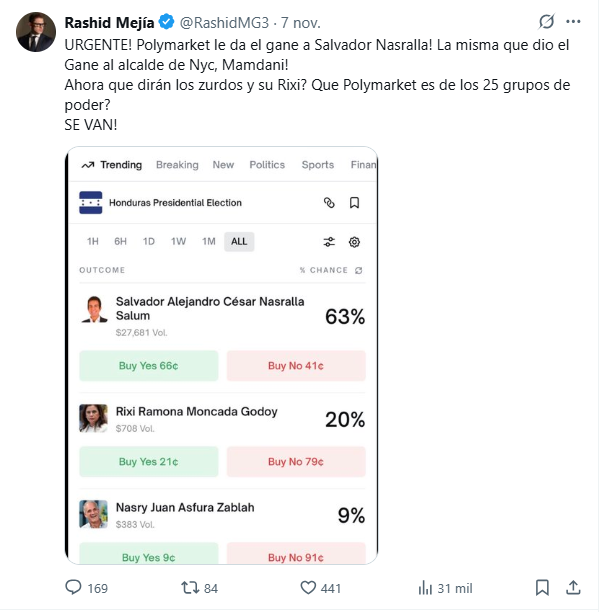This screenshot has height=612, width=601.
Task: Open post view analytics icon
Action: 424,588
